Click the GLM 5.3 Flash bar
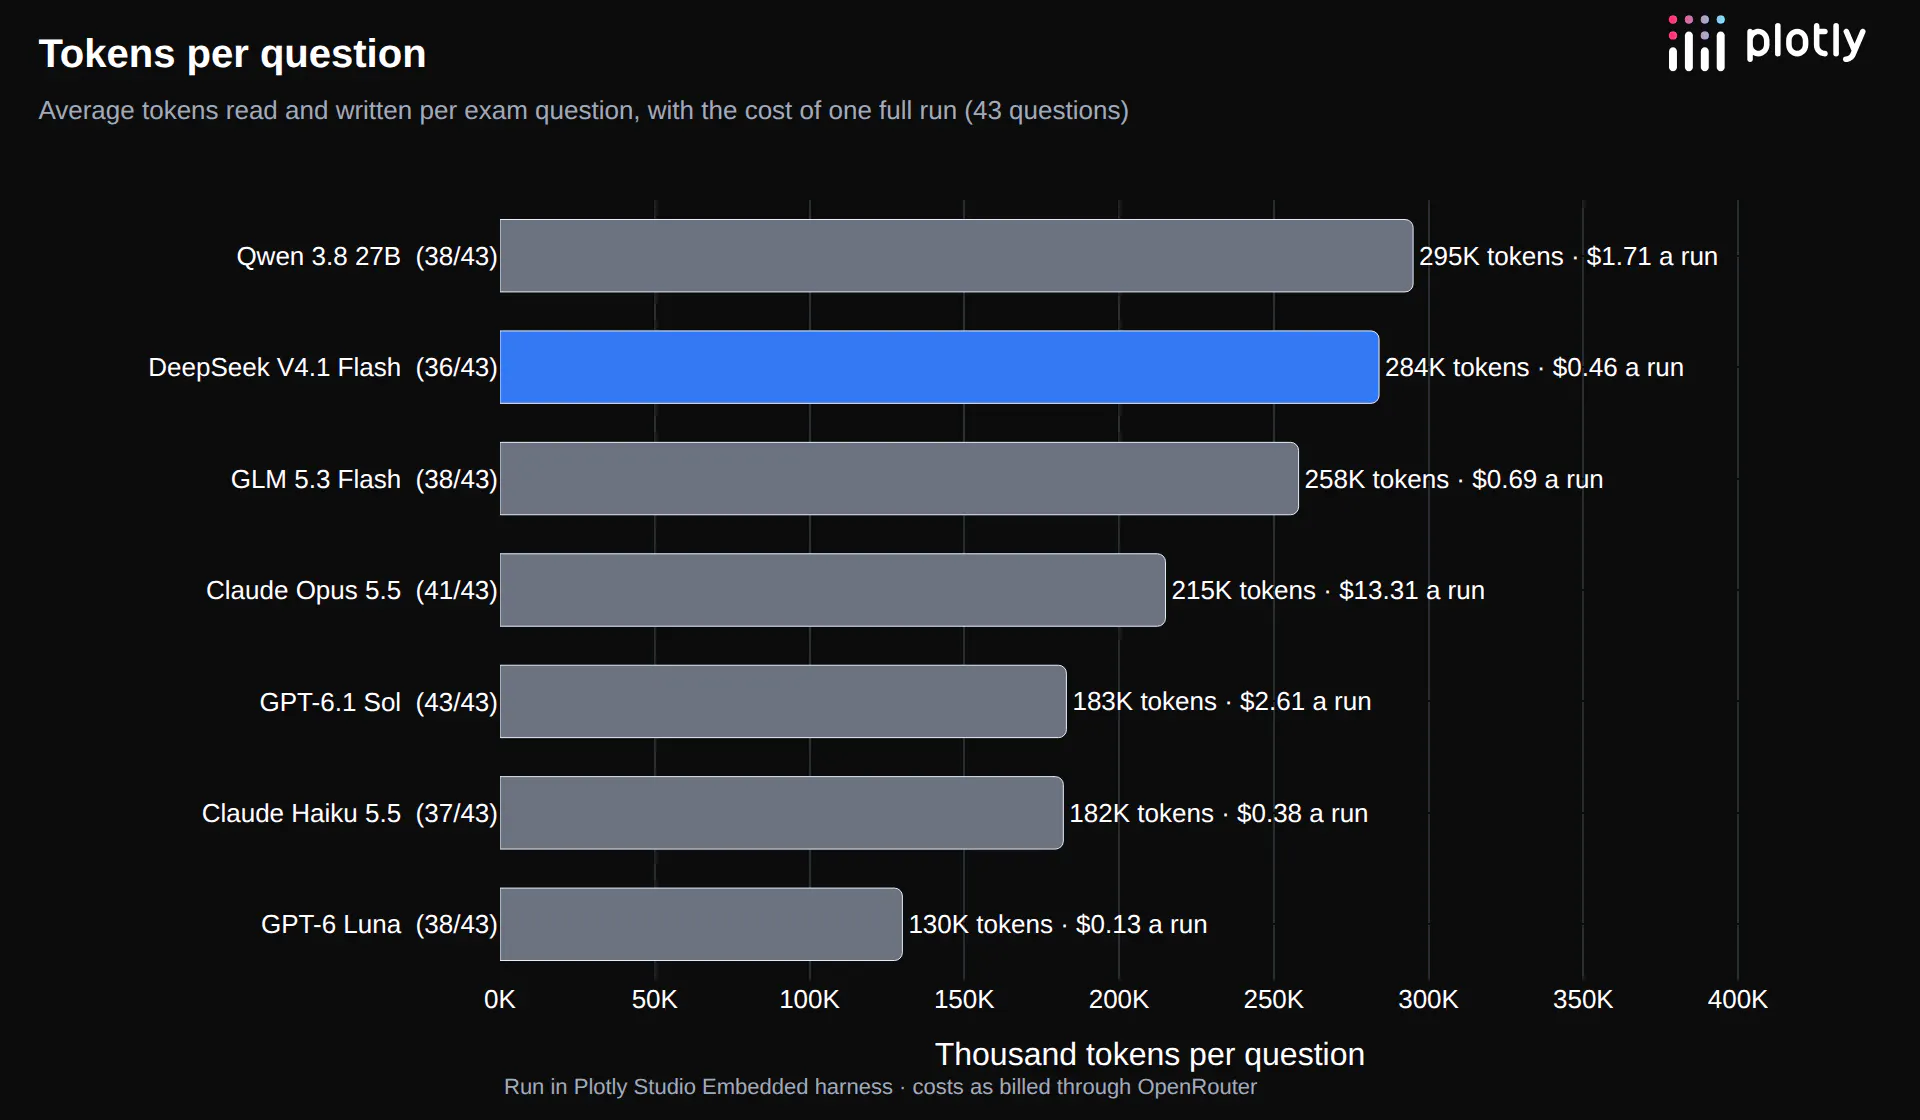Image resolution: width=1920 pixels, height=1120 pixels. point(899,479)
